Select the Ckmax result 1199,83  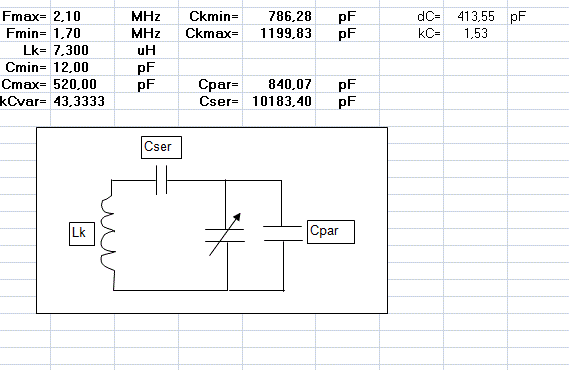coord(279,33)
